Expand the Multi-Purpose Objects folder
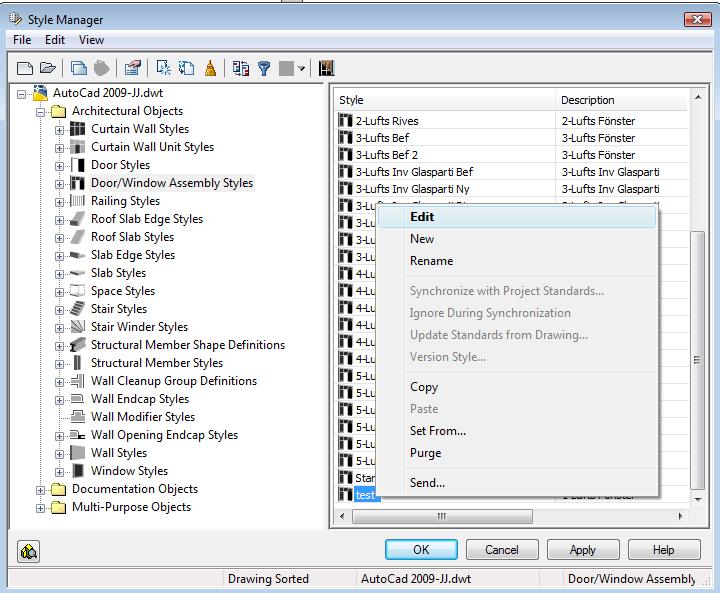This screenshot has height=593, width=720. 40,508
